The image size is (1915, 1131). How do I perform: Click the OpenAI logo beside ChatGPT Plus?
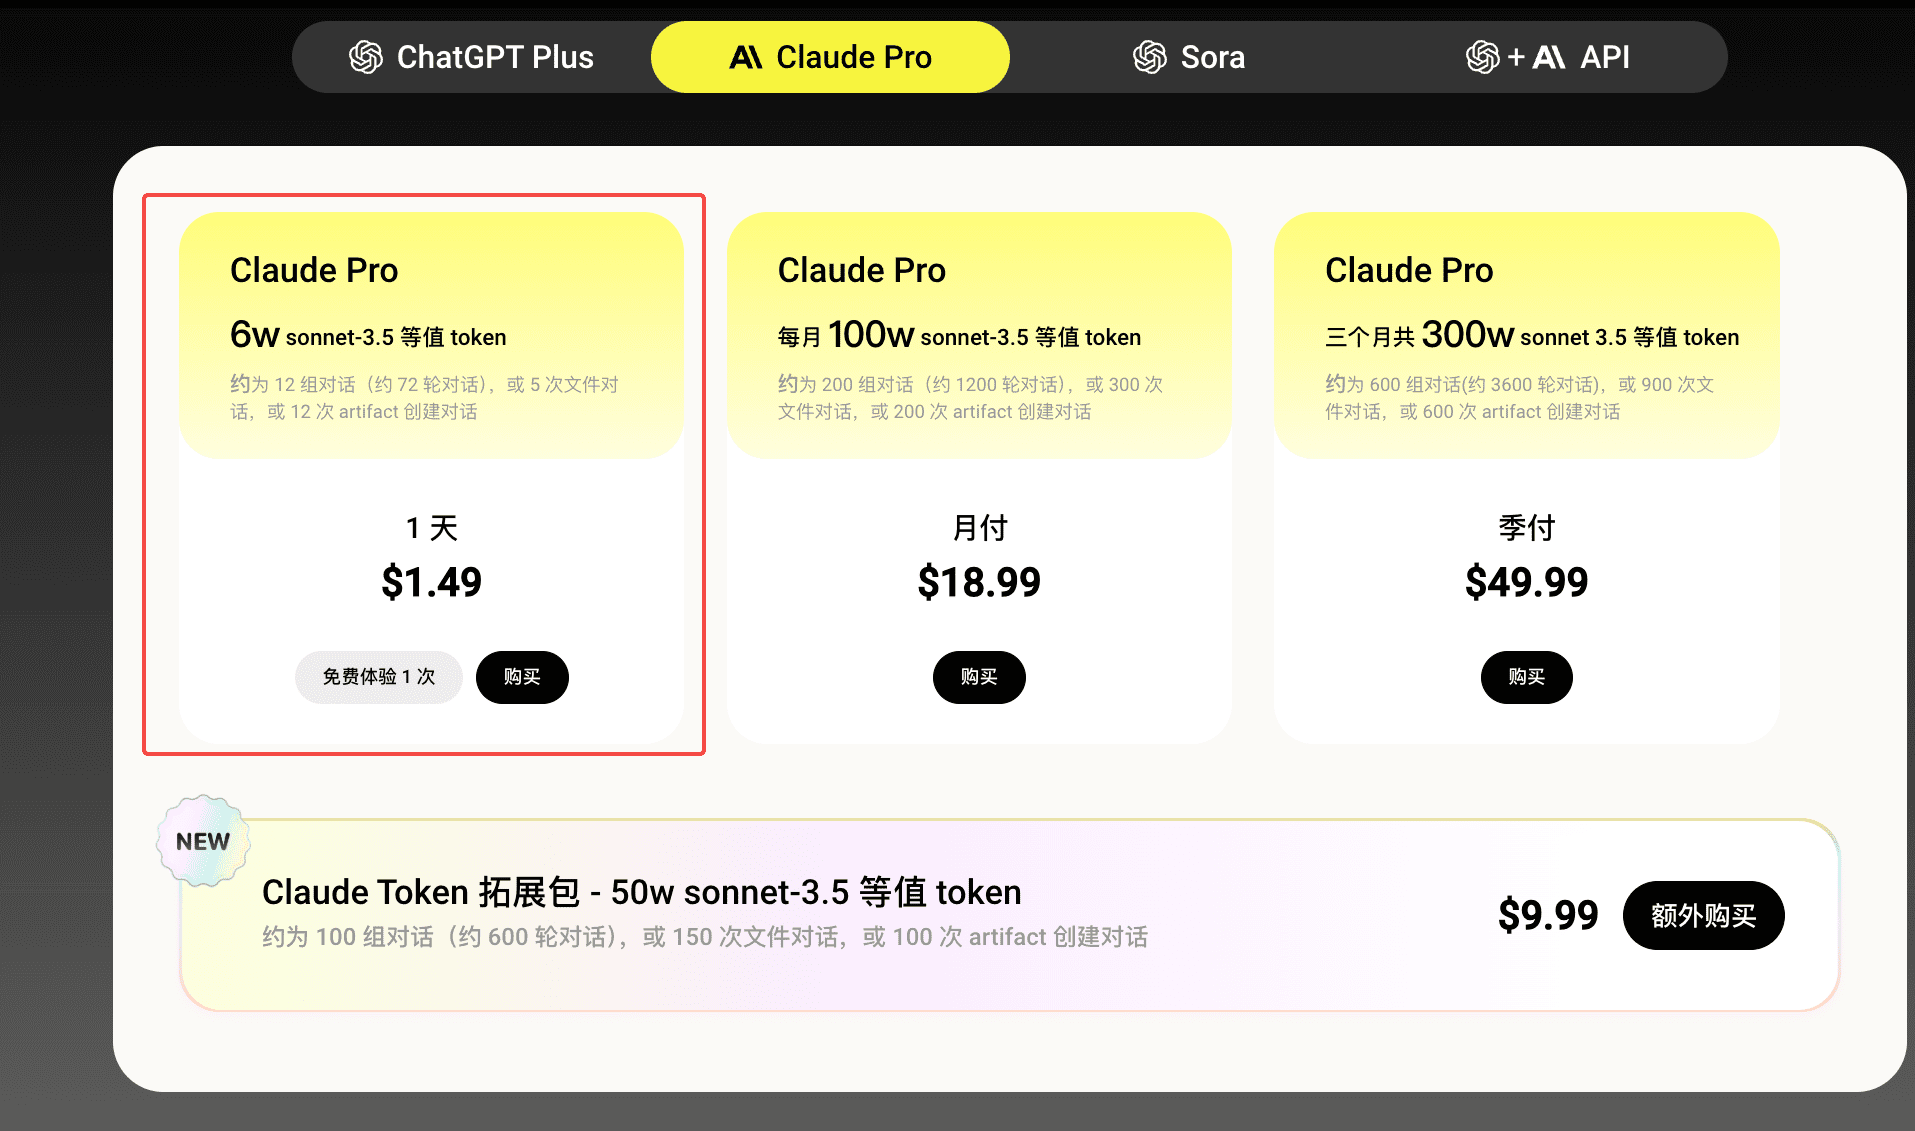pos(366,57)
